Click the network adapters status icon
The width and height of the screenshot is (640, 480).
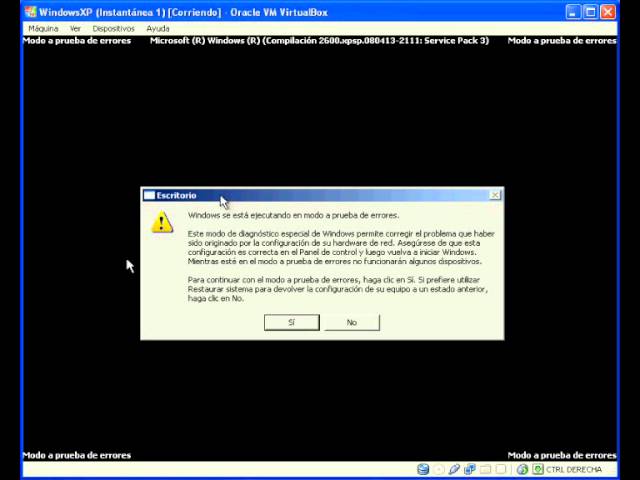(x=470, y=469)
